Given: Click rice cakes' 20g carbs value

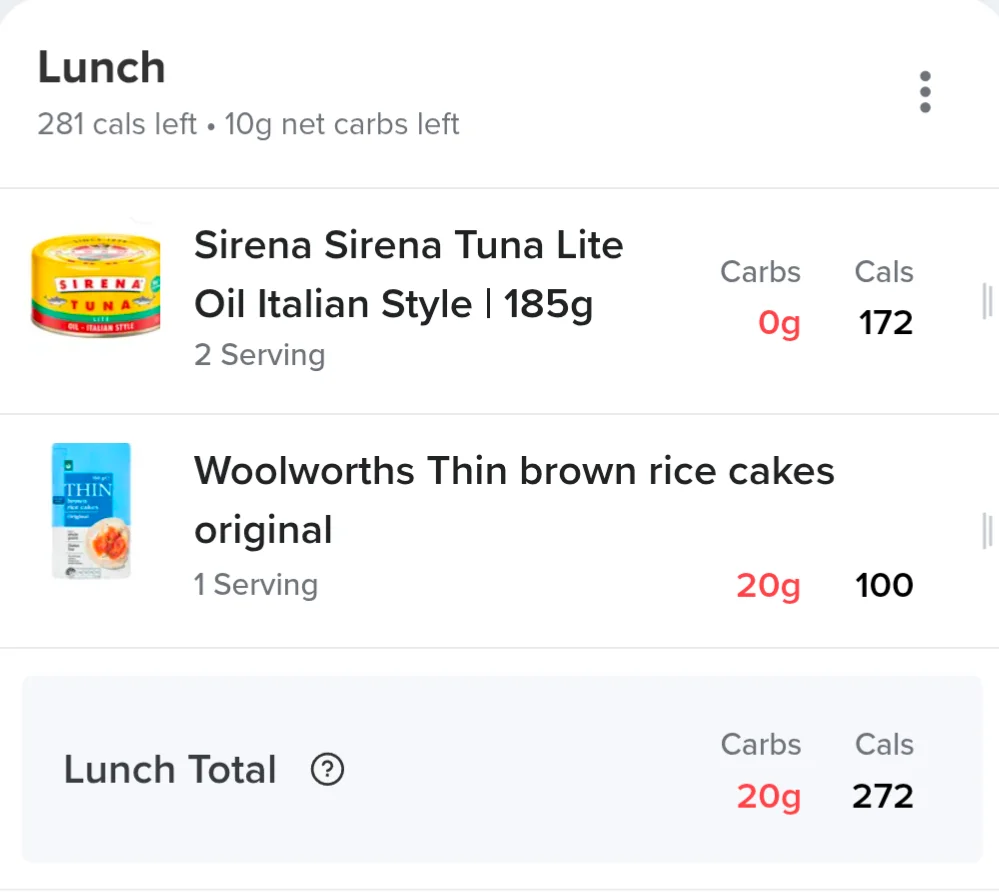Looking at the screenshot, I should (768, 586).
